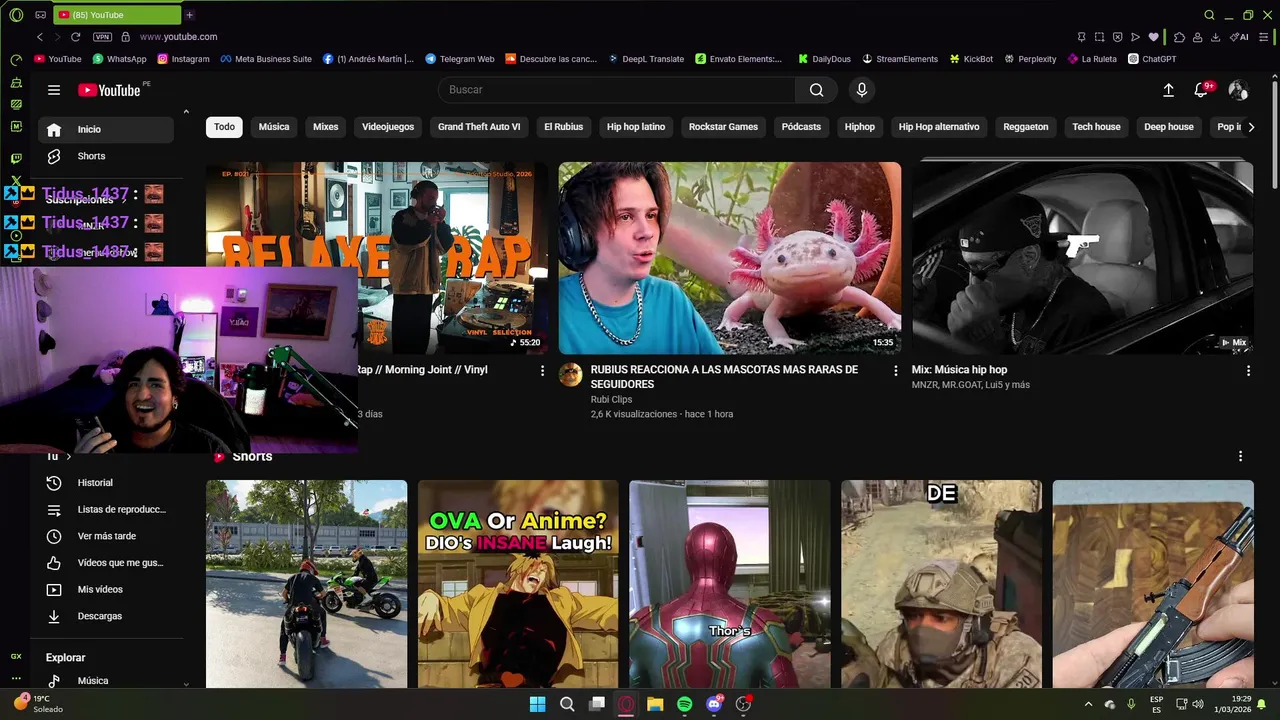Go to Inicio in the sidebar

coord(105,129)
